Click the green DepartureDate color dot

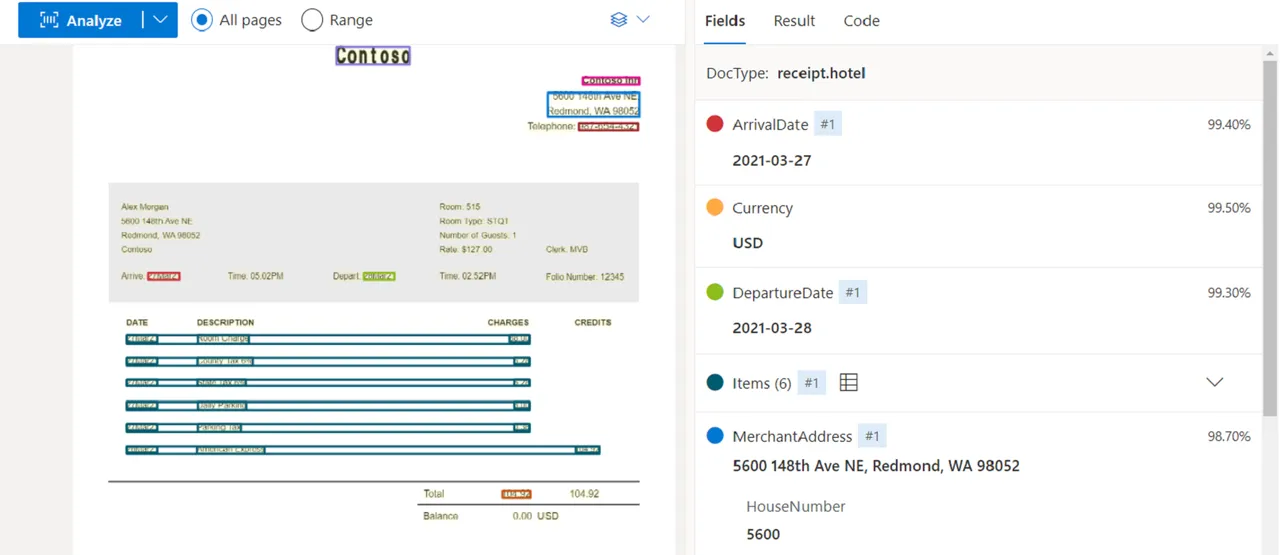715,292
